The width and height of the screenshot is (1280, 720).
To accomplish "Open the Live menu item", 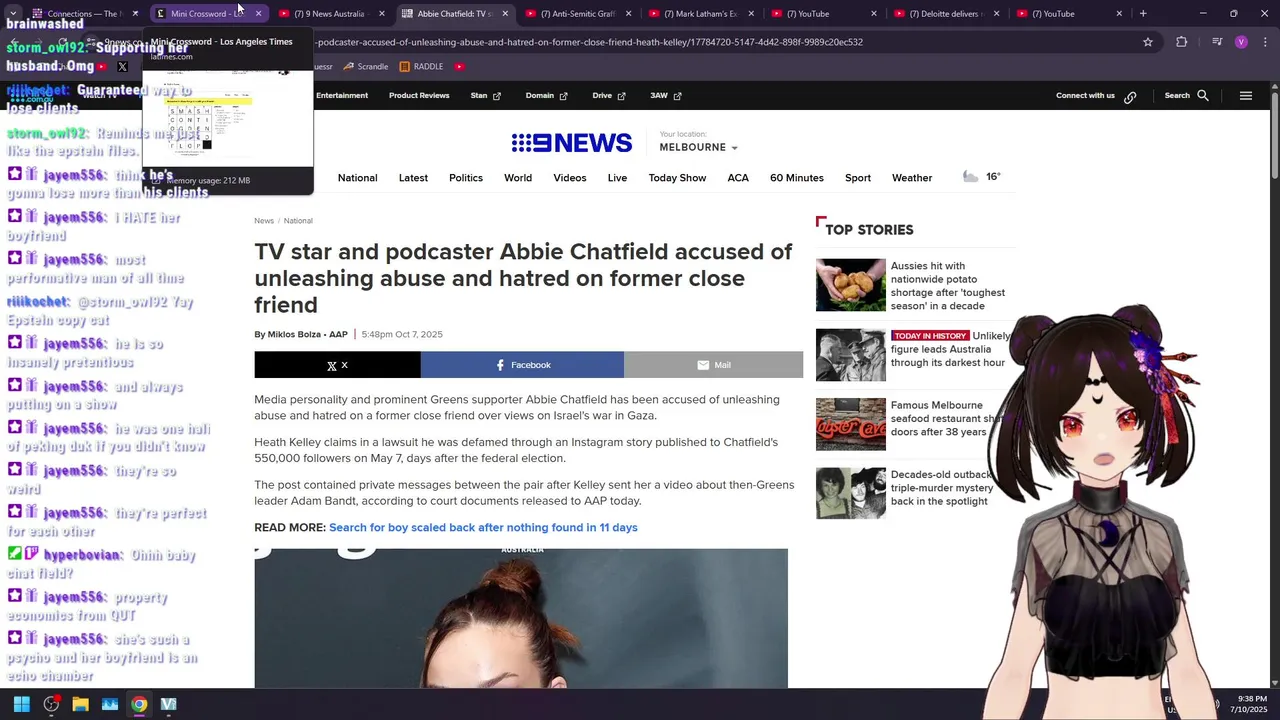I will click(617, 178).
